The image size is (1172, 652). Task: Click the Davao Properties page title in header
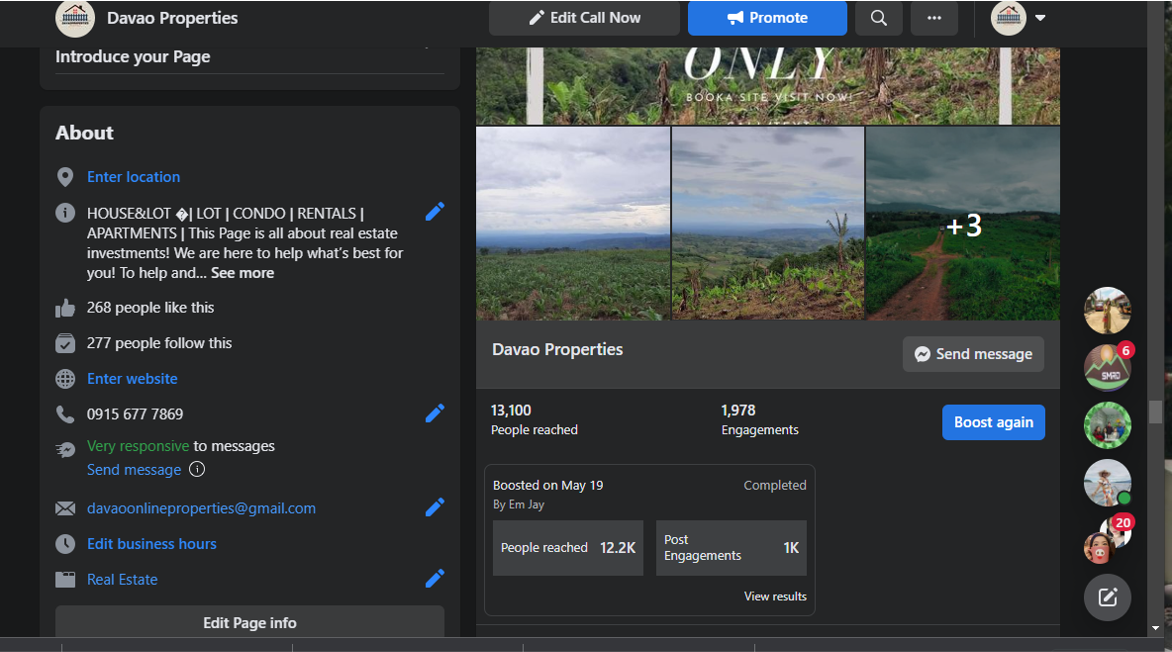click(x=172, y=18)
